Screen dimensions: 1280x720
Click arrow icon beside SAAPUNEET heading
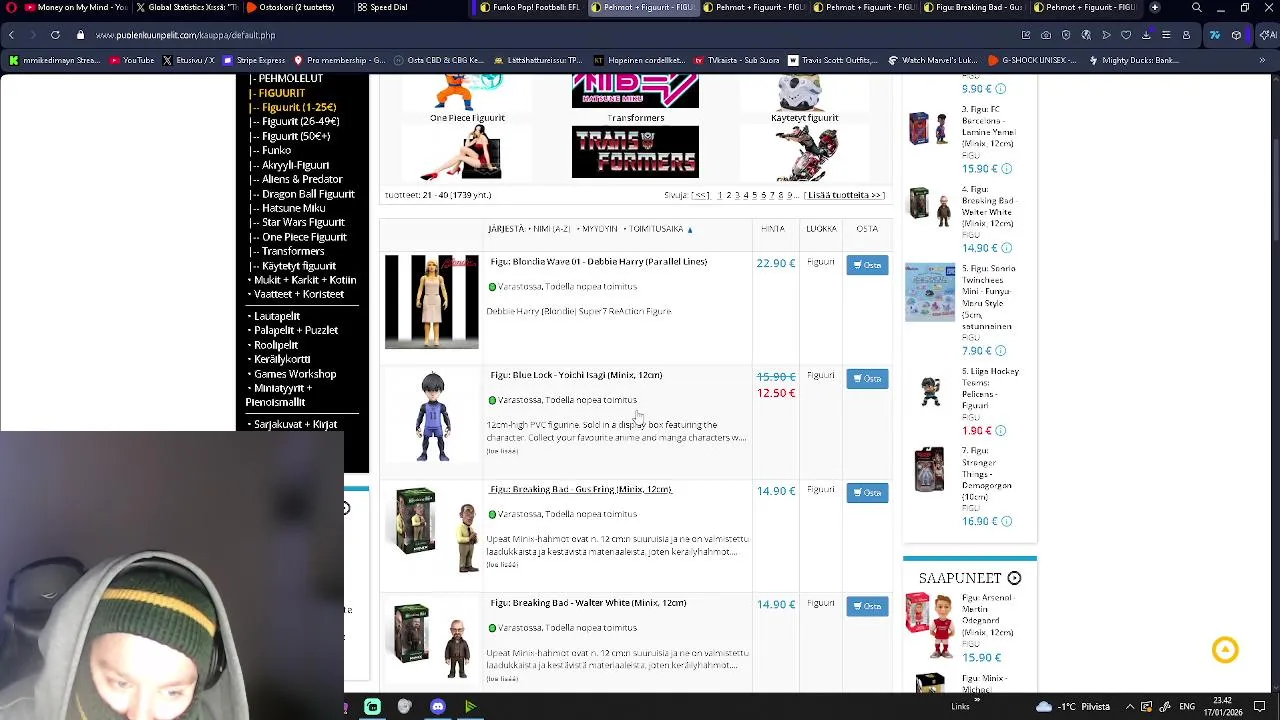tap(1014, 578)
